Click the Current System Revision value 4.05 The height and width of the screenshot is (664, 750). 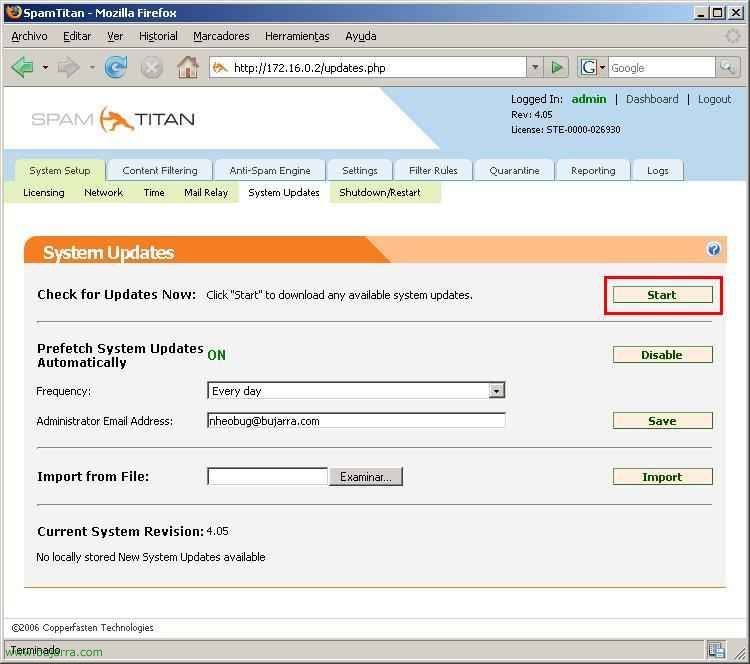(218, 531)
